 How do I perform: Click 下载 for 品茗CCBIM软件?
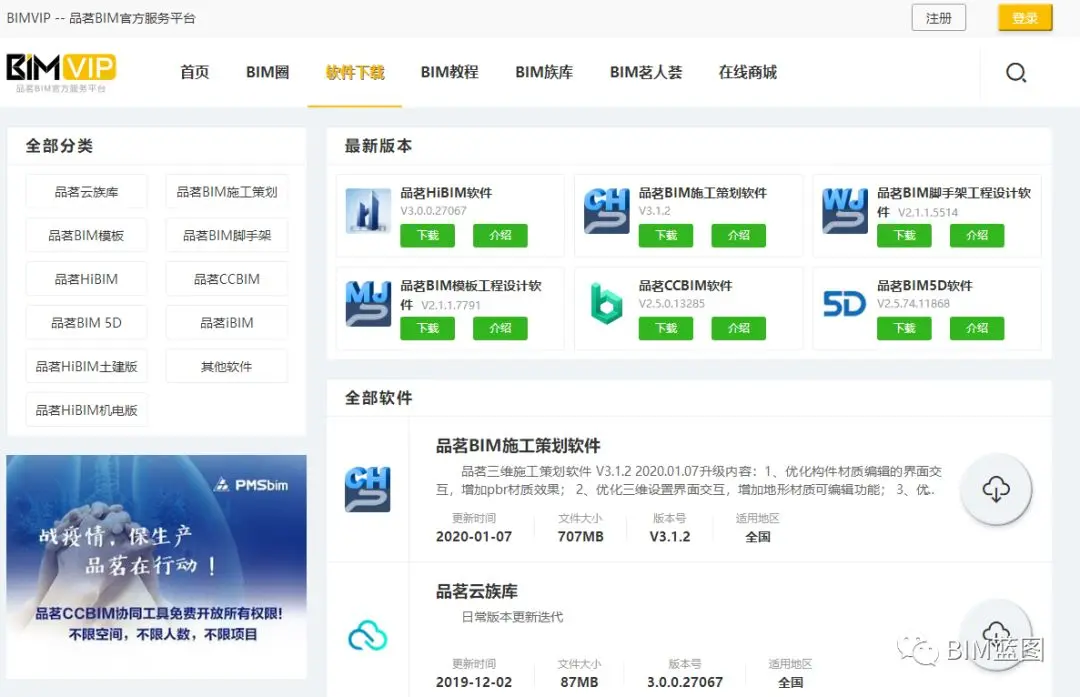coord(665,328)
